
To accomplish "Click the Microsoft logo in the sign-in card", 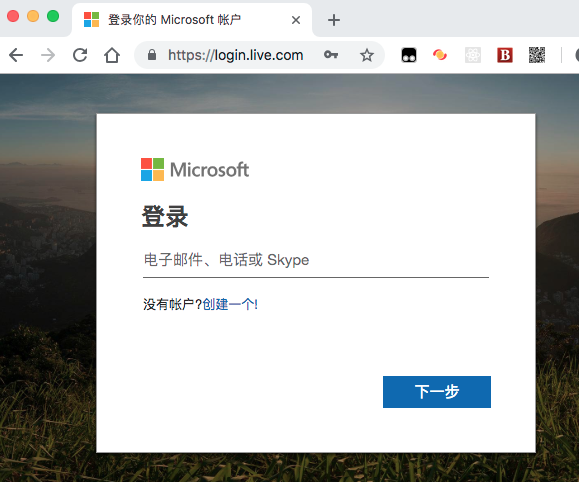I will click(x=195, y=170).
